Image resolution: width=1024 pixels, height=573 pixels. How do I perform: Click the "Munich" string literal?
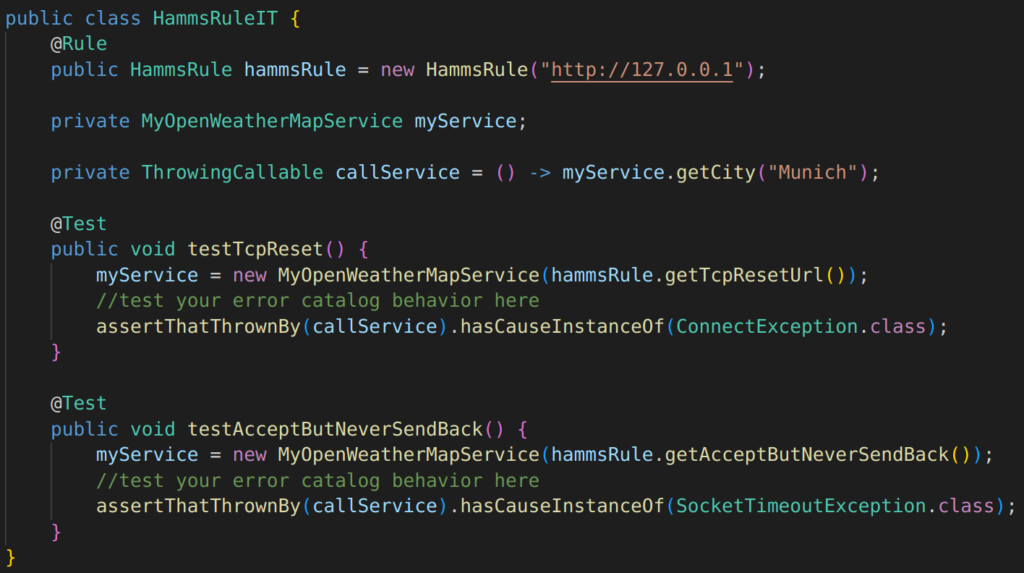pos(812,172)
